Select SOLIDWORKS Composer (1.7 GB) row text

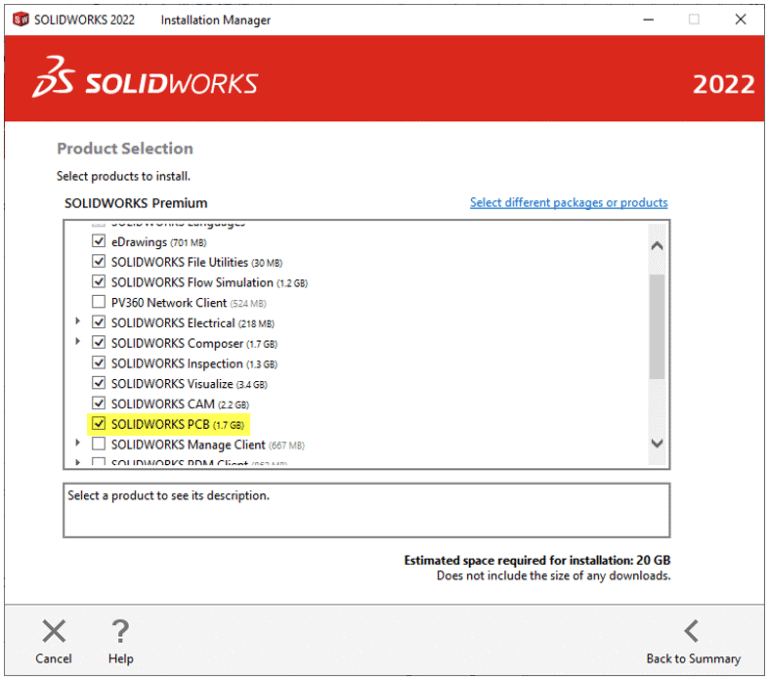coord(194,343)
